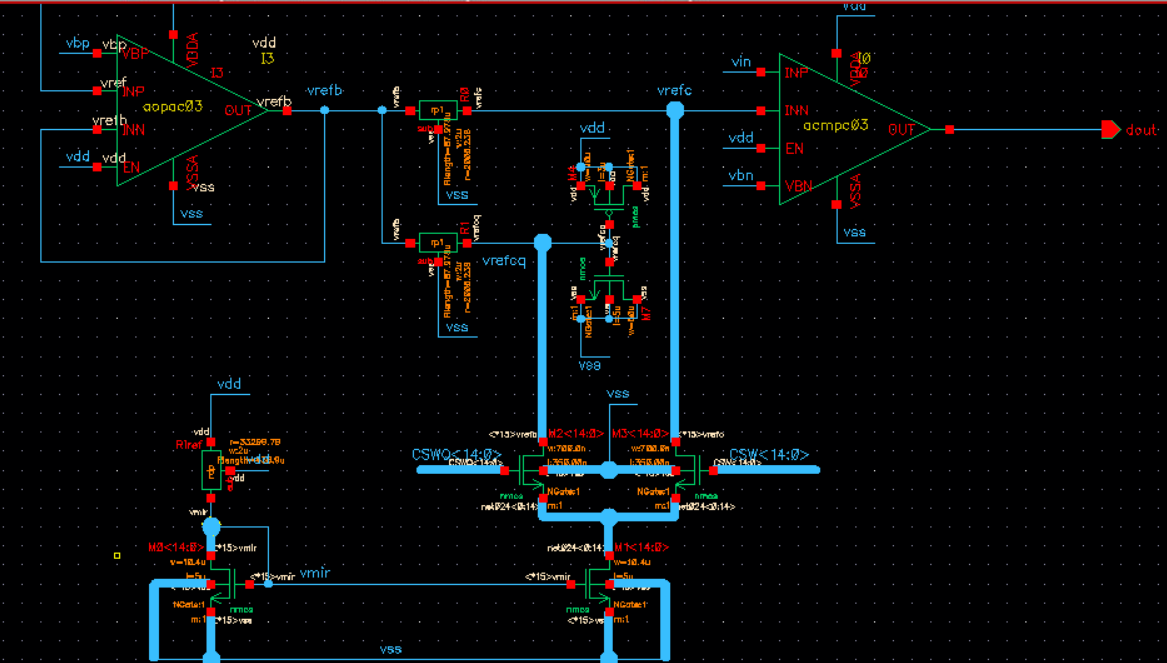Select the dout pin name text

click(1142, 130)
